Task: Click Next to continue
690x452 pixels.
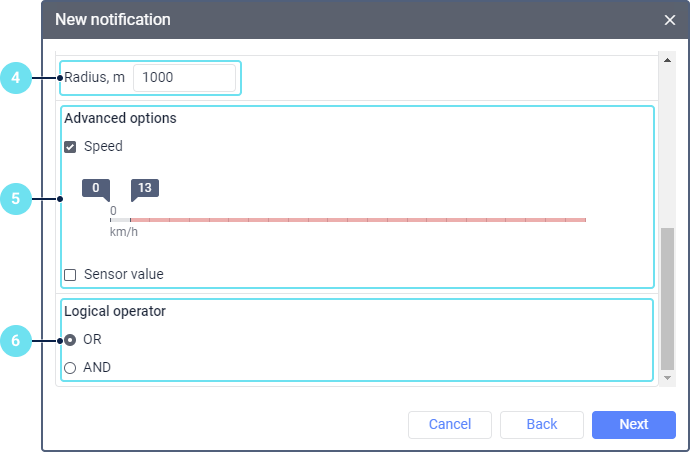Action: coord(633,425)
